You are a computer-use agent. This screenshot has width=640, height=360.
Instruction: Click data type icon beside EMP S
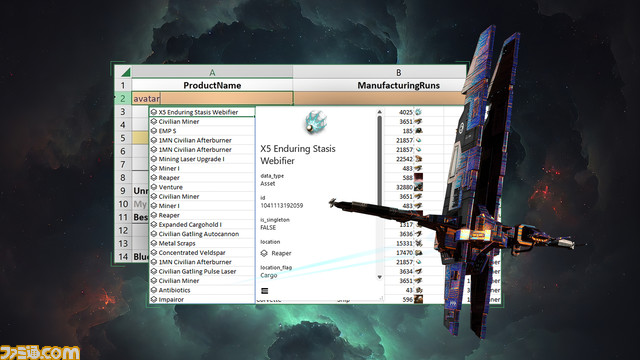click(154, 131)
